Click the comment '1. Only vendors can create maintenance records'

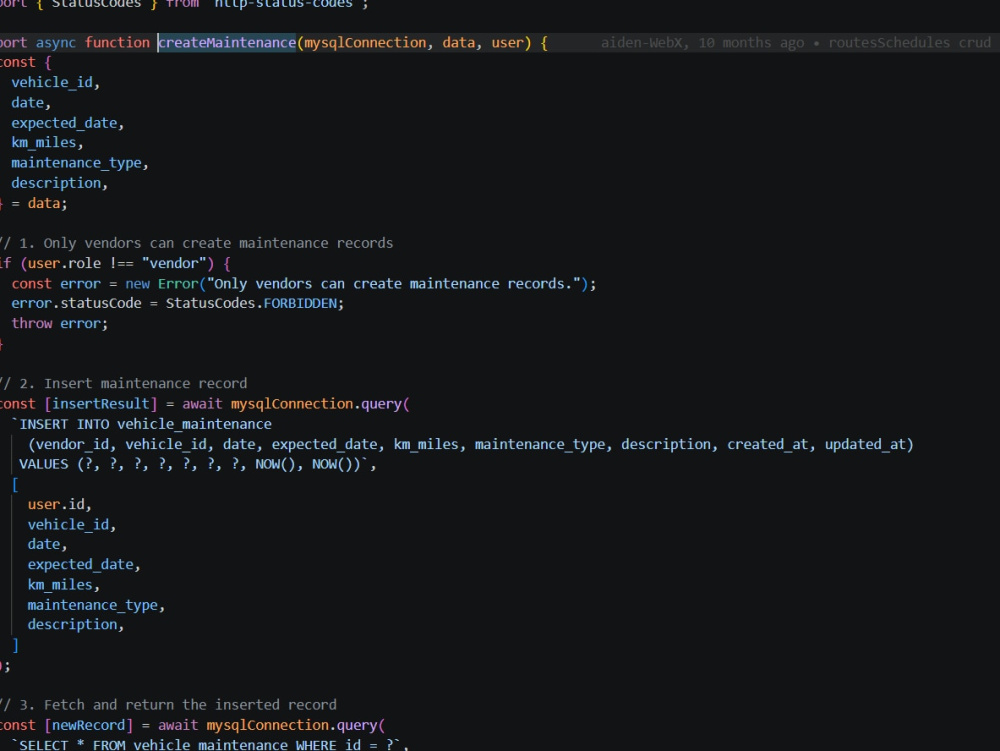click(x=196, y=244)
